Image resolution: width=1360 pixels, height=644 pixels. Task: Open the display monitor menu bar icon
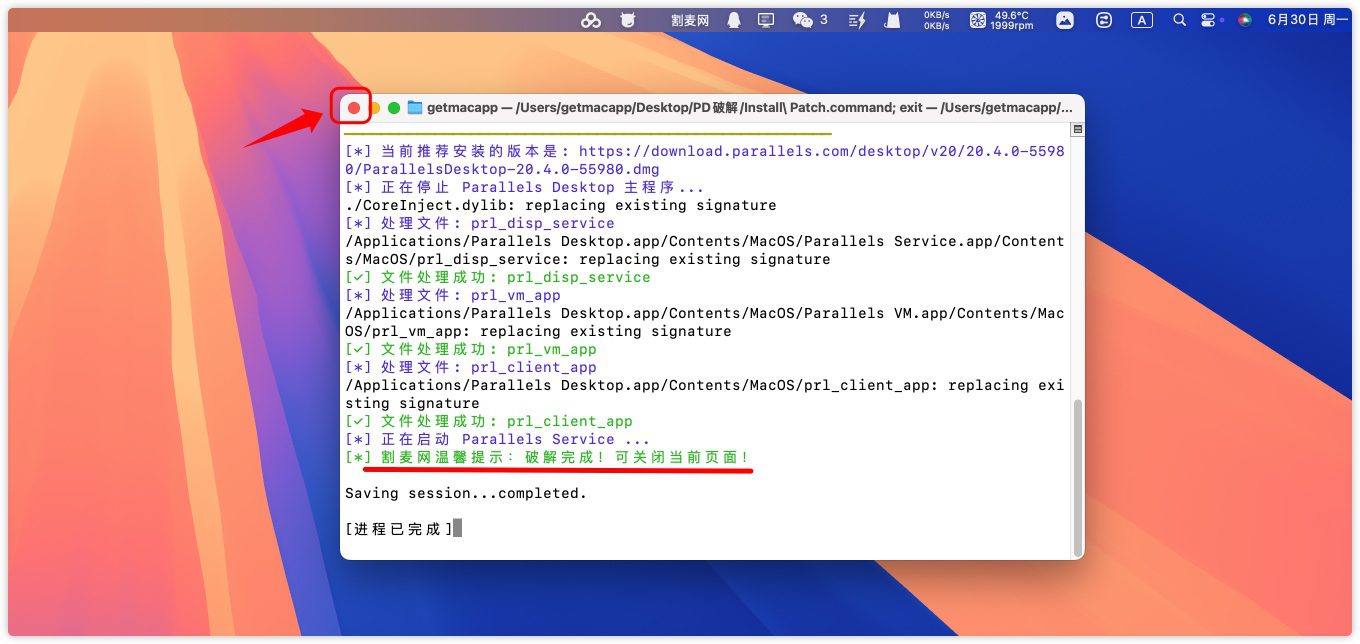[766, 20]
